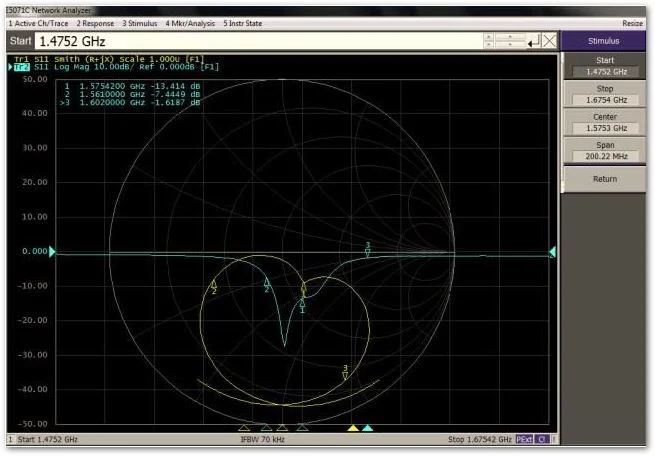The width and height of the screenshot is (655, 456).
Task: Click marker 3 on the cyan Log Mag trace
Action: (x=368, y=250)
